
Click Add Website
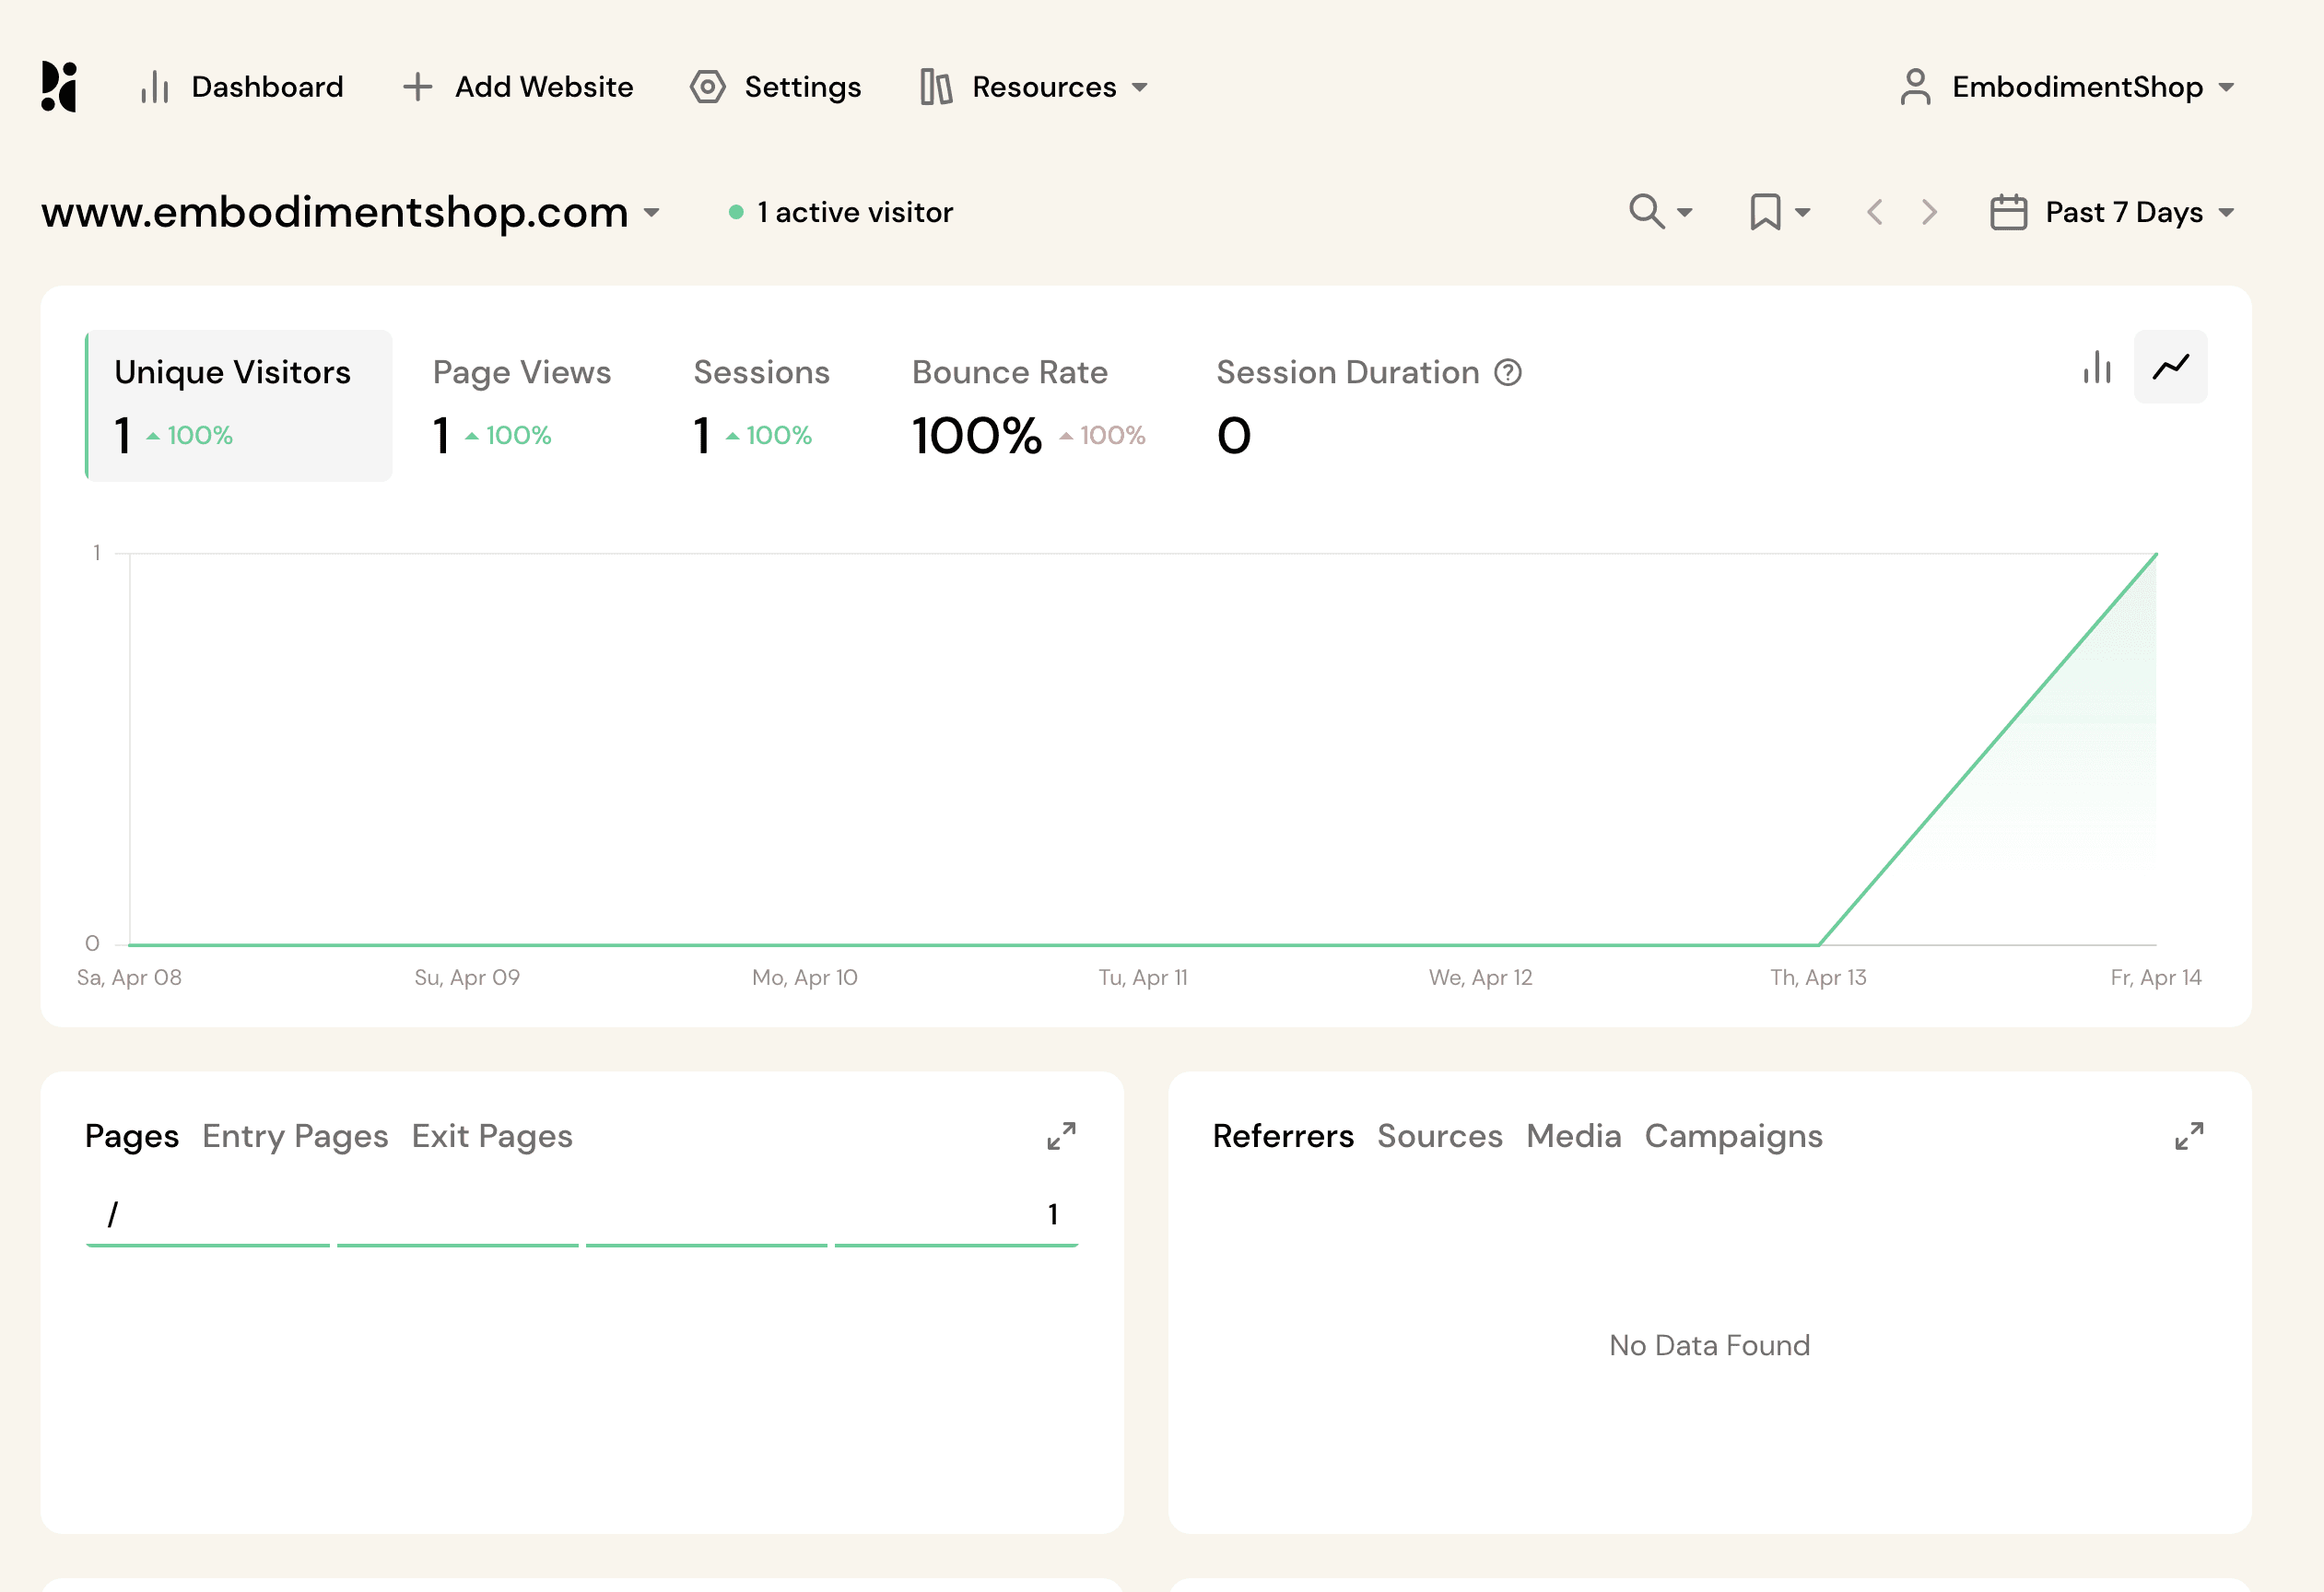pos(517,87)
